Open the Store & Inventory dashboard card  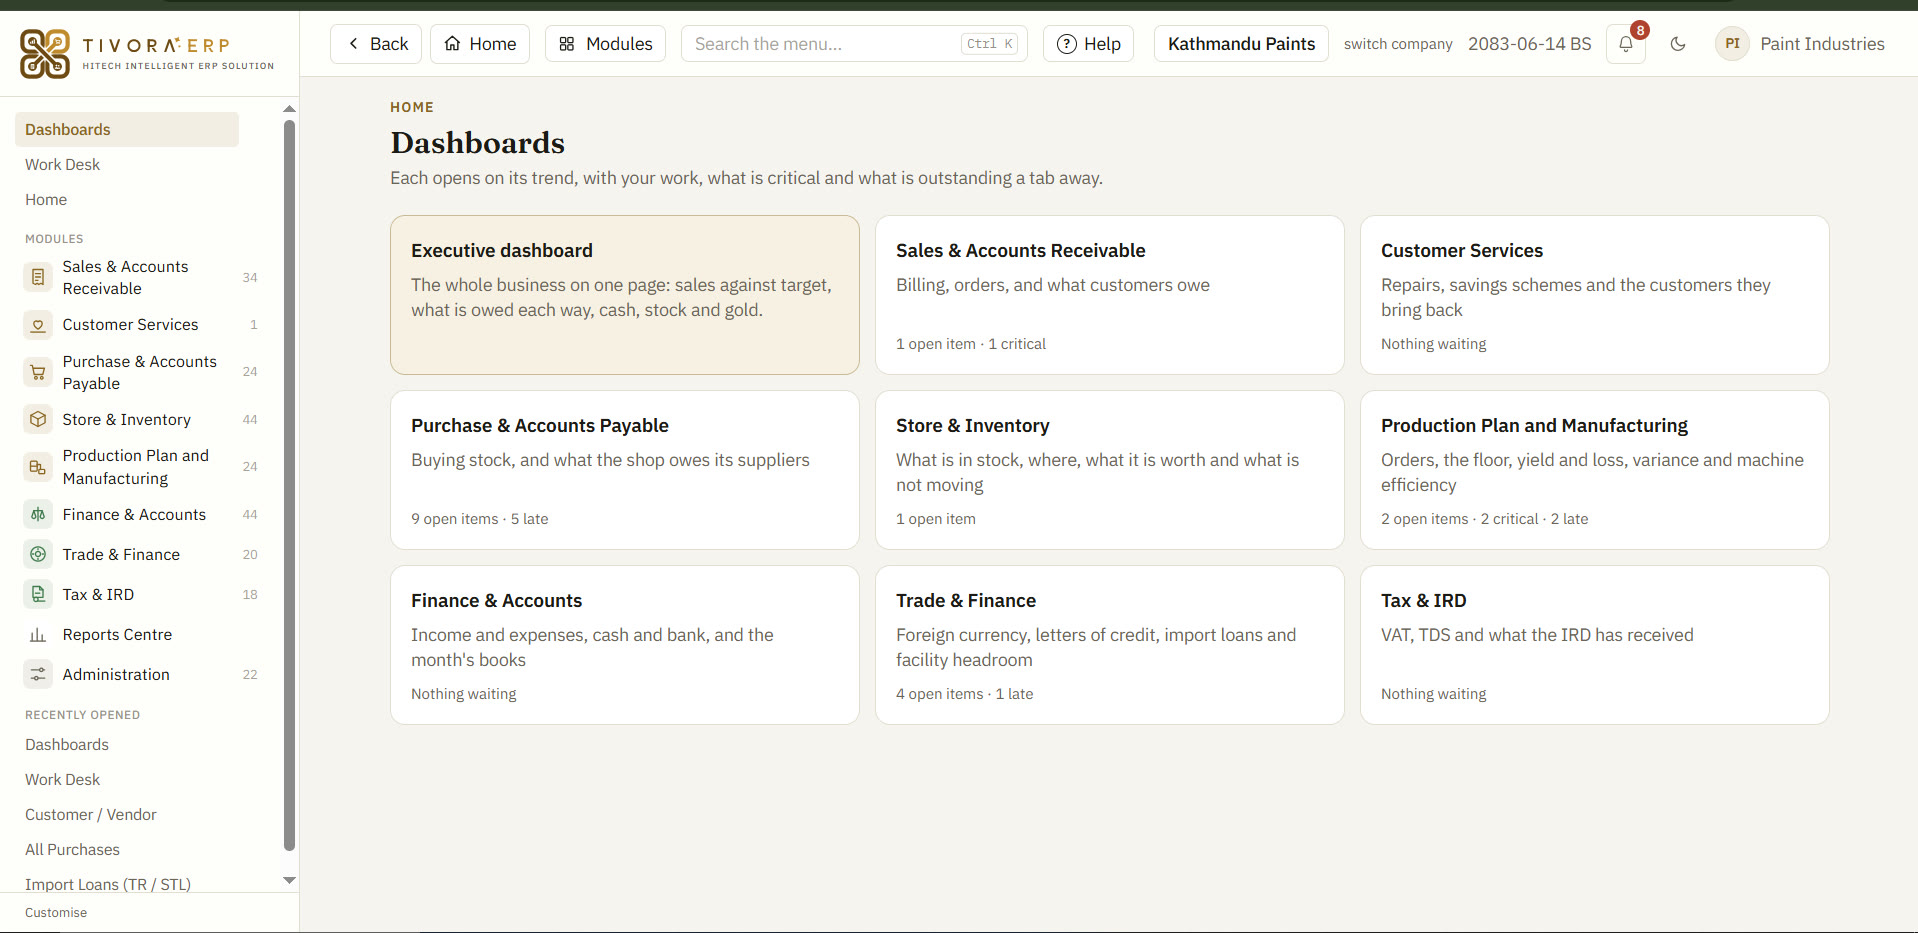[1110, 470]
